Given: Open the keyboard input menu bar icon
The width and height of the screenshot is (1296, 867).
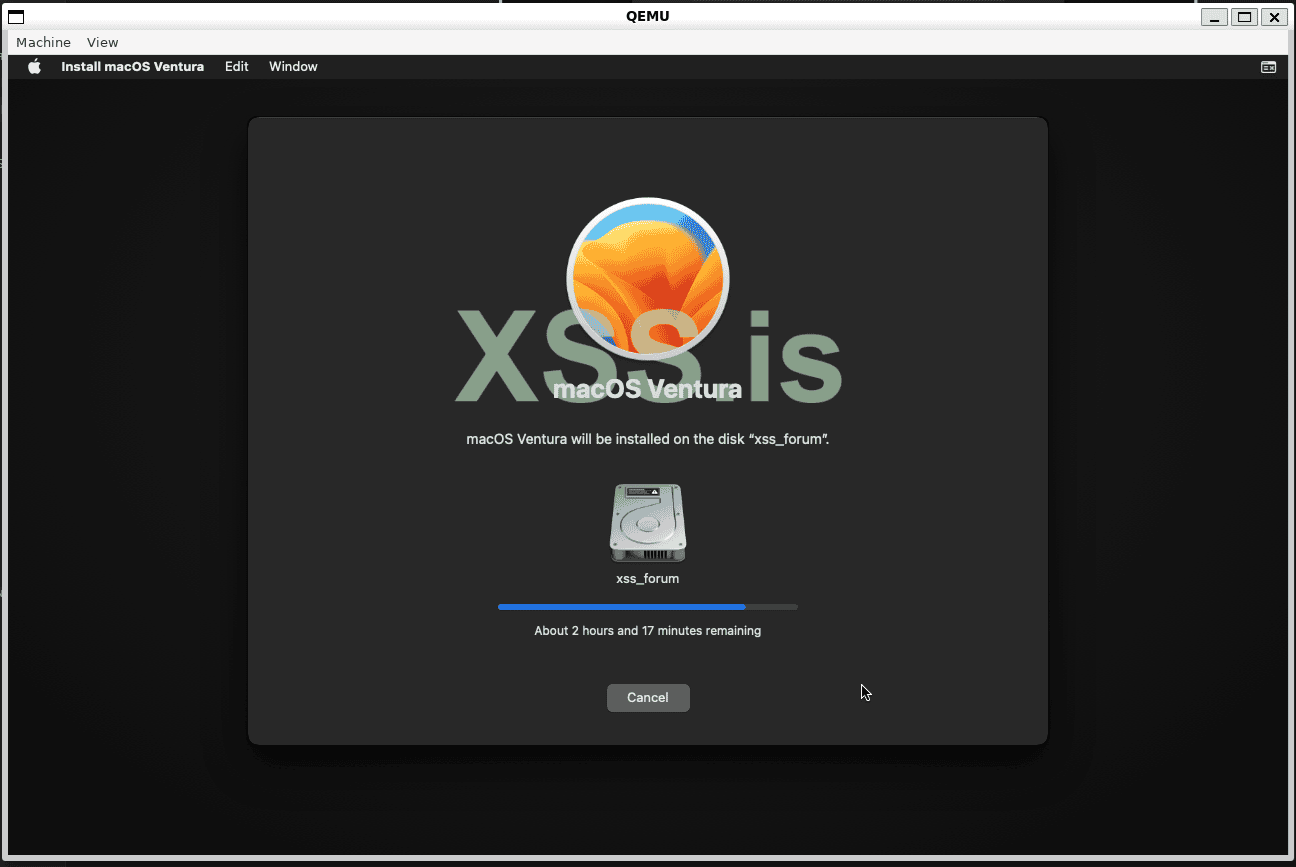Looking at the screenshot, I should coord(1268,67).
